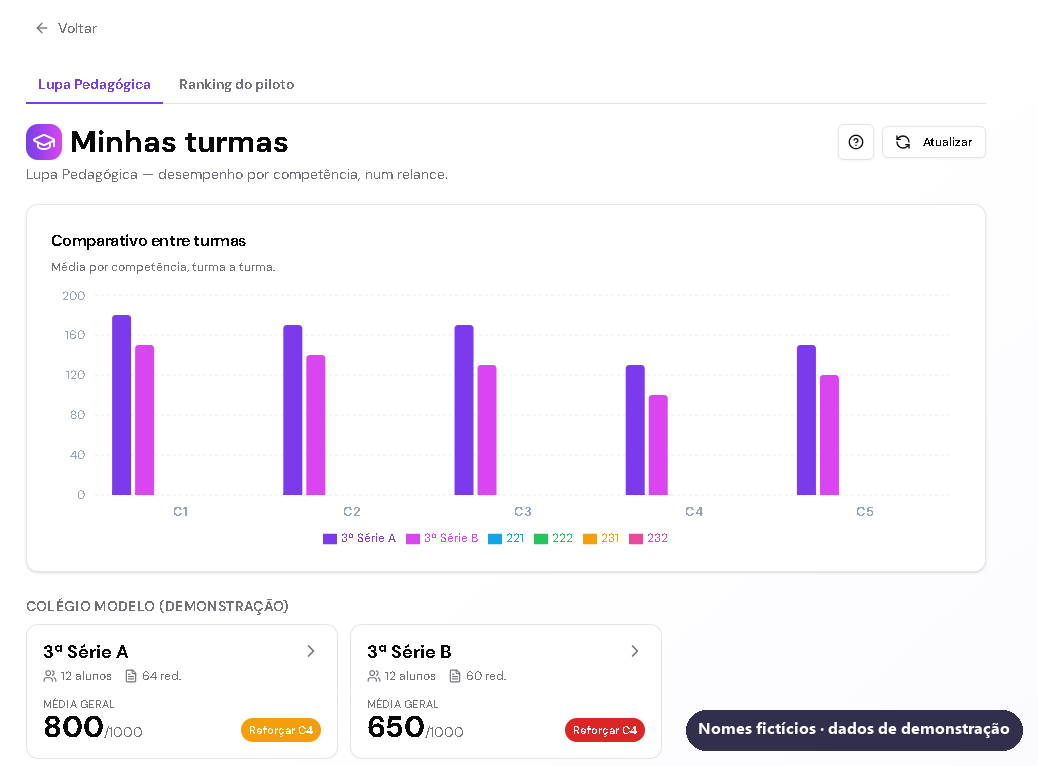The image size is (1038, 766).
Task: Open the 3ª Série A card chevron
Action: [x=310, y=651]
